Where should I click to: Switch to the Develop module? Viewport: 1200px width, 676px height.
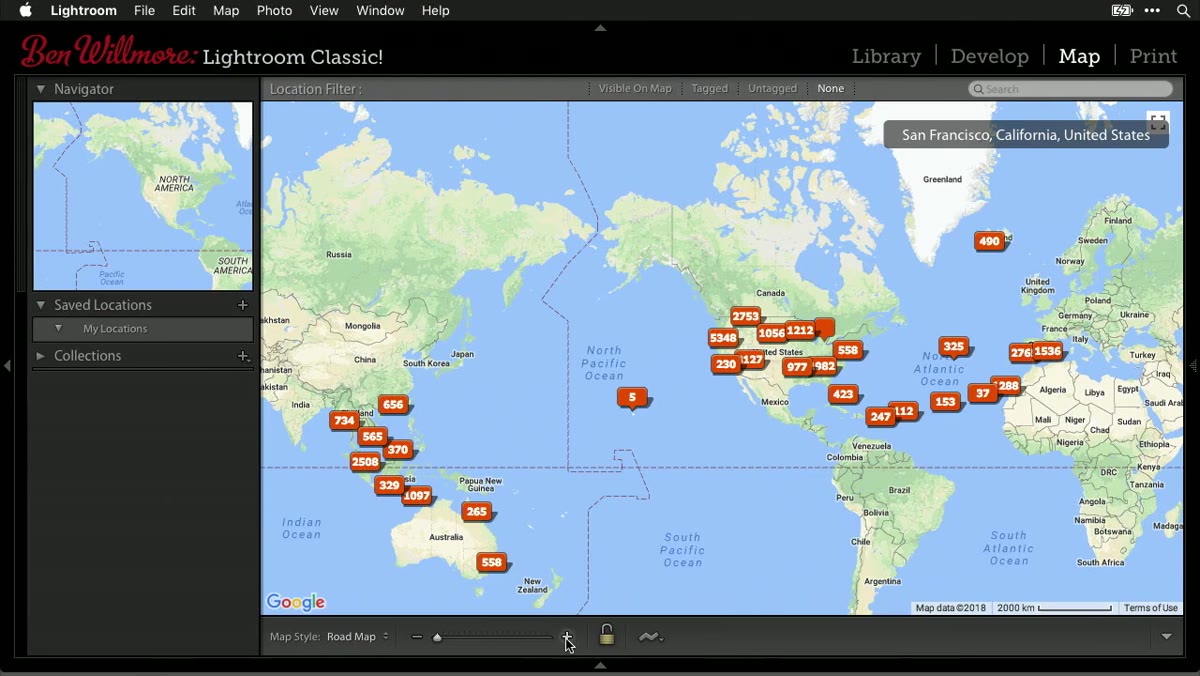pos(990,56)
